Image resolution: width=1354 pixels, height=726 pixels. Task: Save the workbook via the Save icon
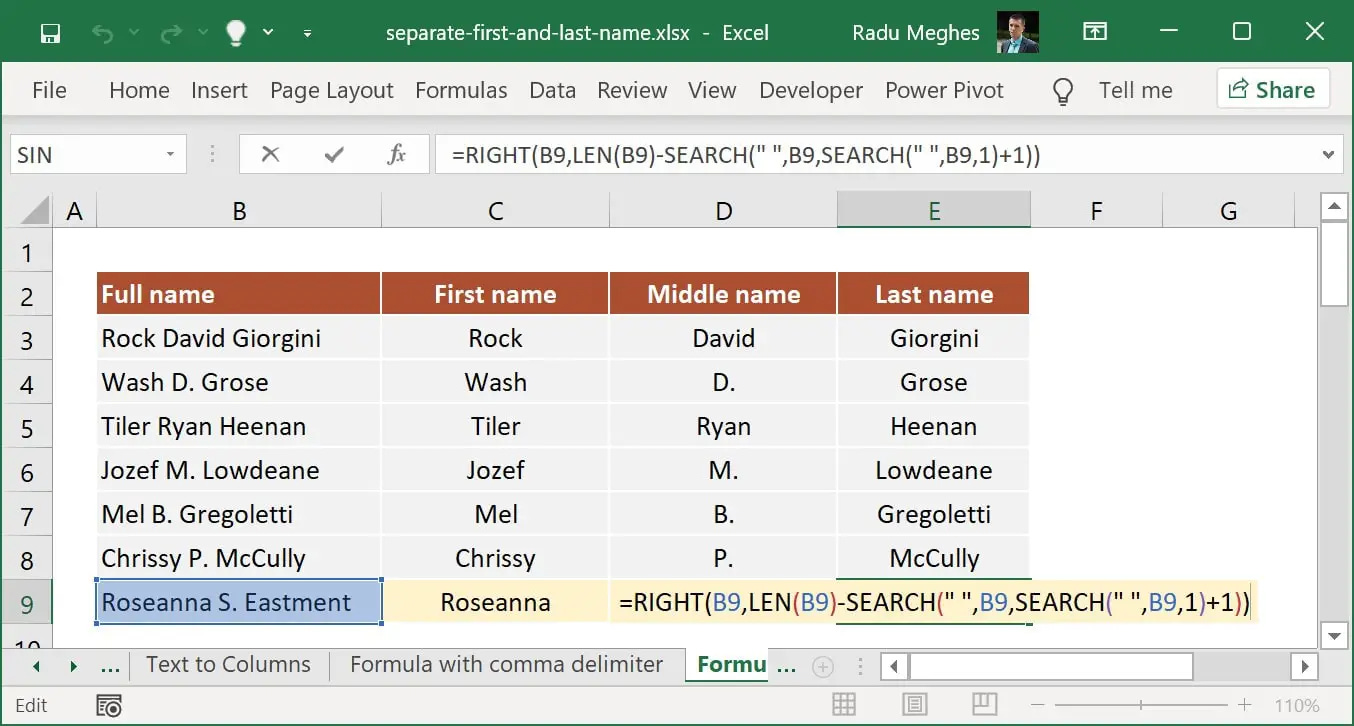(x=48, y=32)
